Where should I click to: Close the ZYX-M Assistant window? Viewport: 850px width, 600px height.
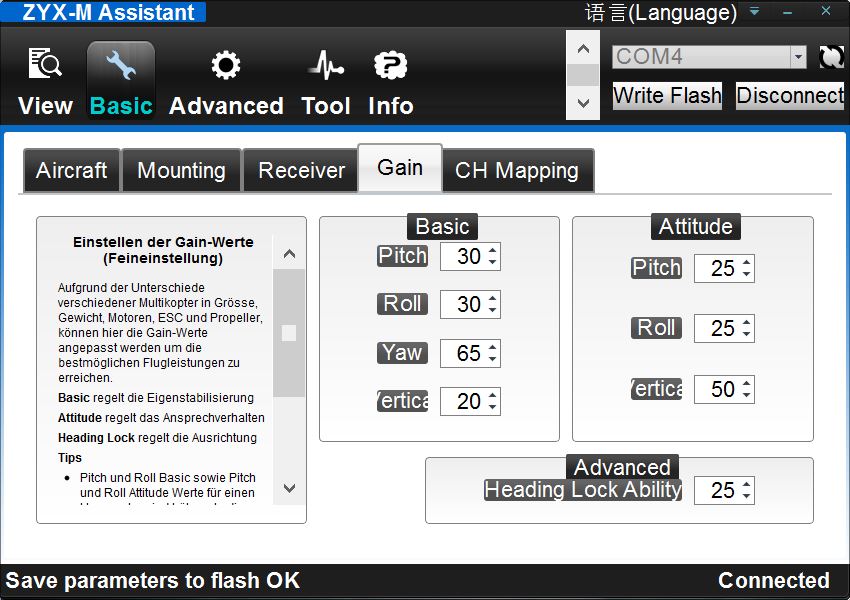826,11
